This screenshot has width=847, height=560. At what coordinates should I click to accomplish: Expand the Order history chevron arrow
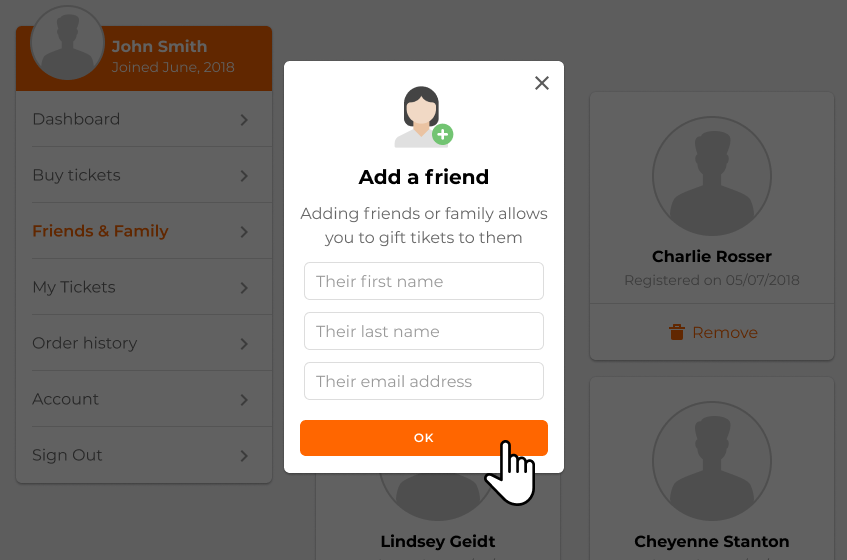click(244, 344)
